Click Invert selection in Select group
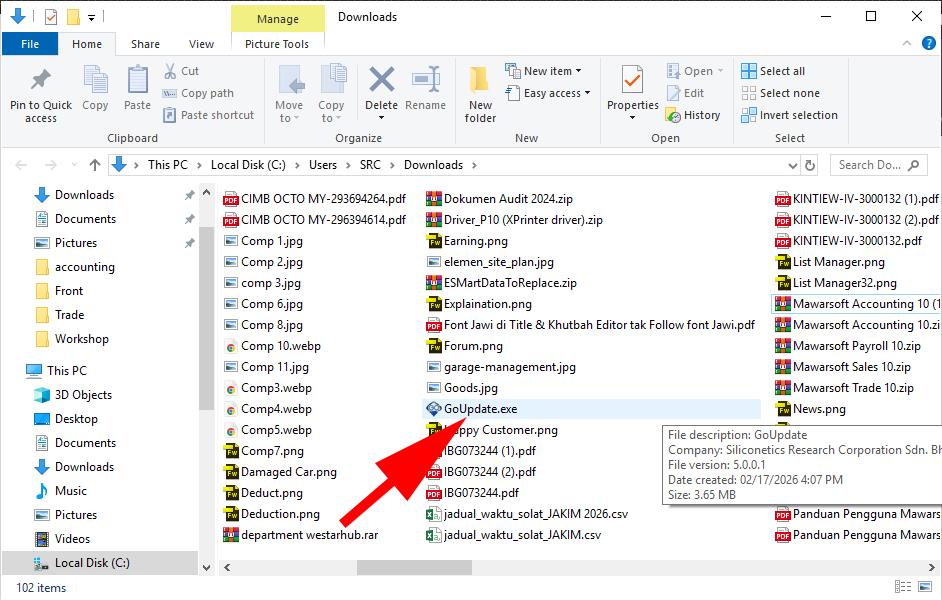The height and width of the screenshot is (600, 942). point(789,115)
